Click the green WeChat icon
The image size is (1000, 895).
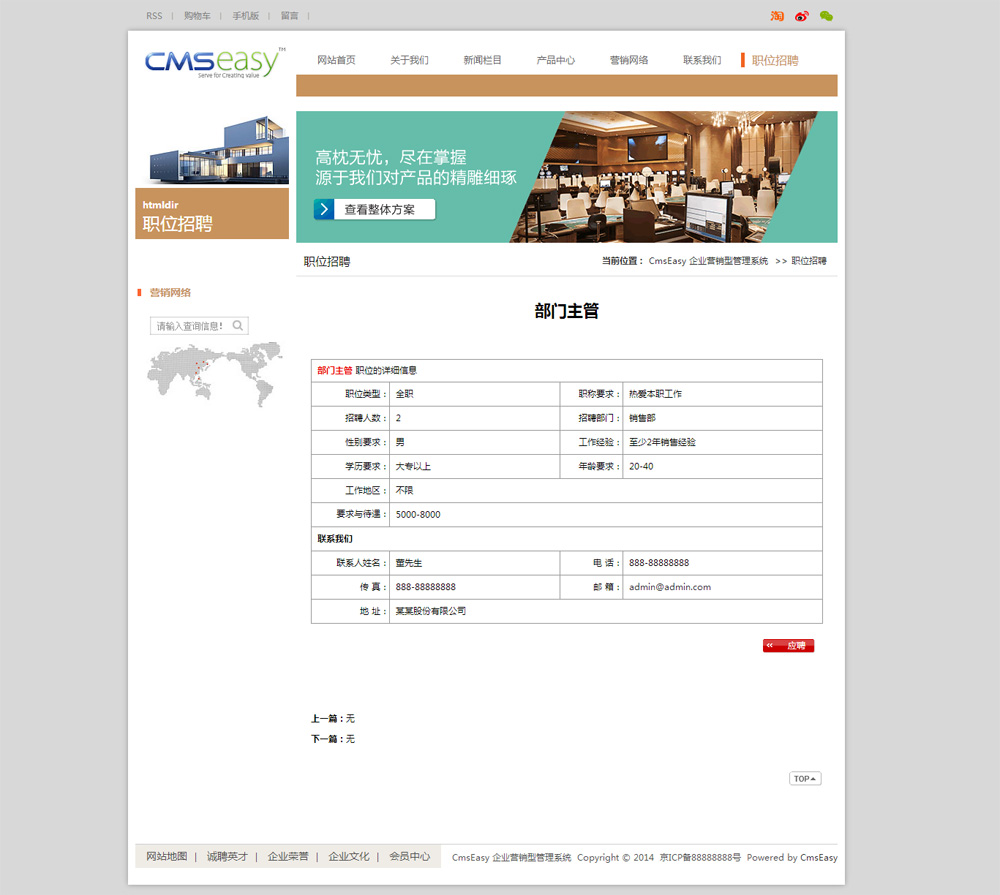(x=826, y=16)
